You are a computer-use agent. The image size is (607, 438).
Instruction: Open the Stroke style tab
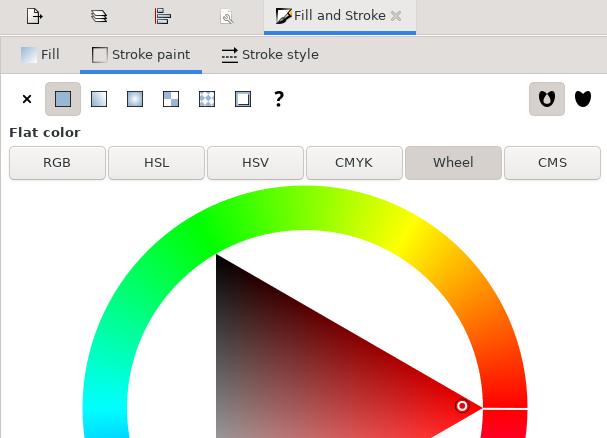click(270, 55)
